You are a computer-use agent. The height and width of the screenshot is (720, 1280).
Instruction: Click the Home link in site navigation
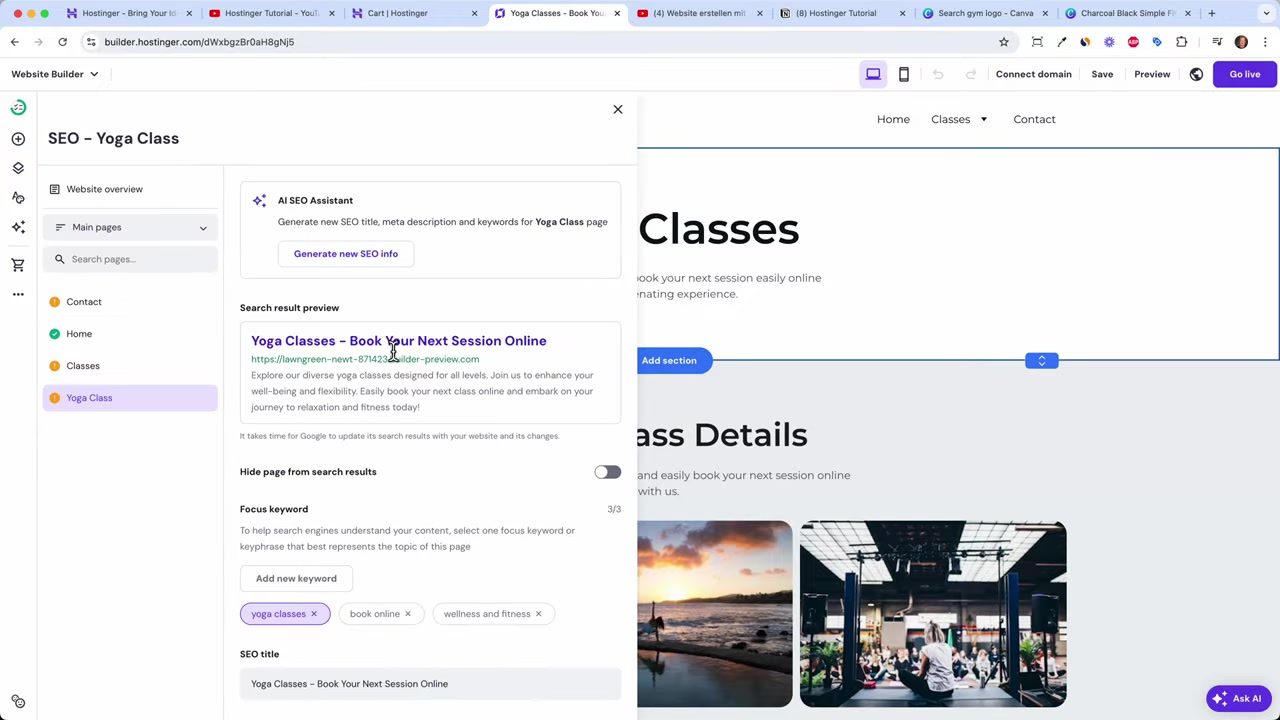click(x=893, y=120)
